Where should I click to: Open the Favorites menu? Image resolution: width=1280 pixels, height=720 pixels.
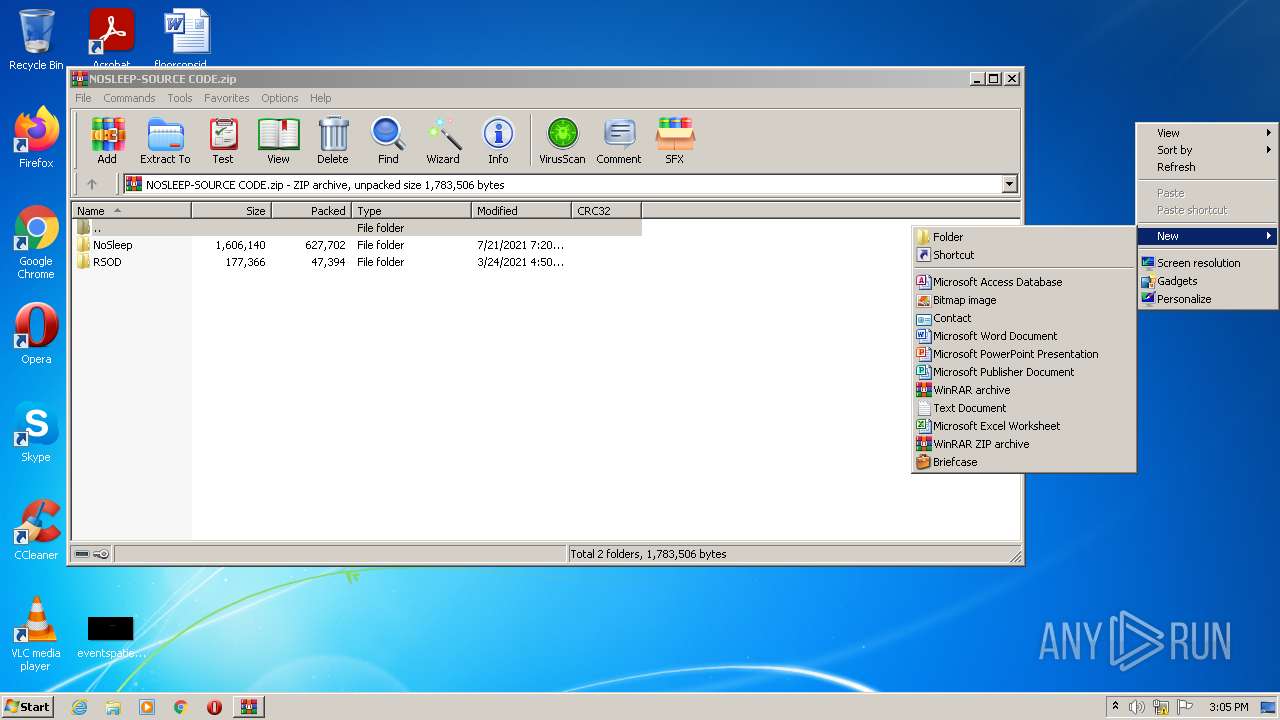pos(227,98)
